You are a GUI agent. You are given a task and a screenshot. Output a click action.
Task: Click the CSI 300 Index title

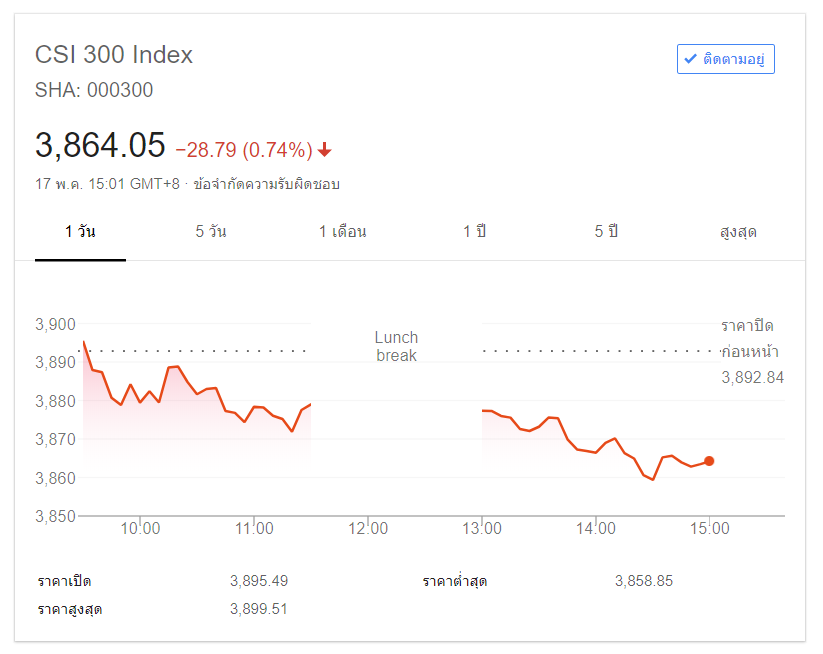tap(114, 55)
